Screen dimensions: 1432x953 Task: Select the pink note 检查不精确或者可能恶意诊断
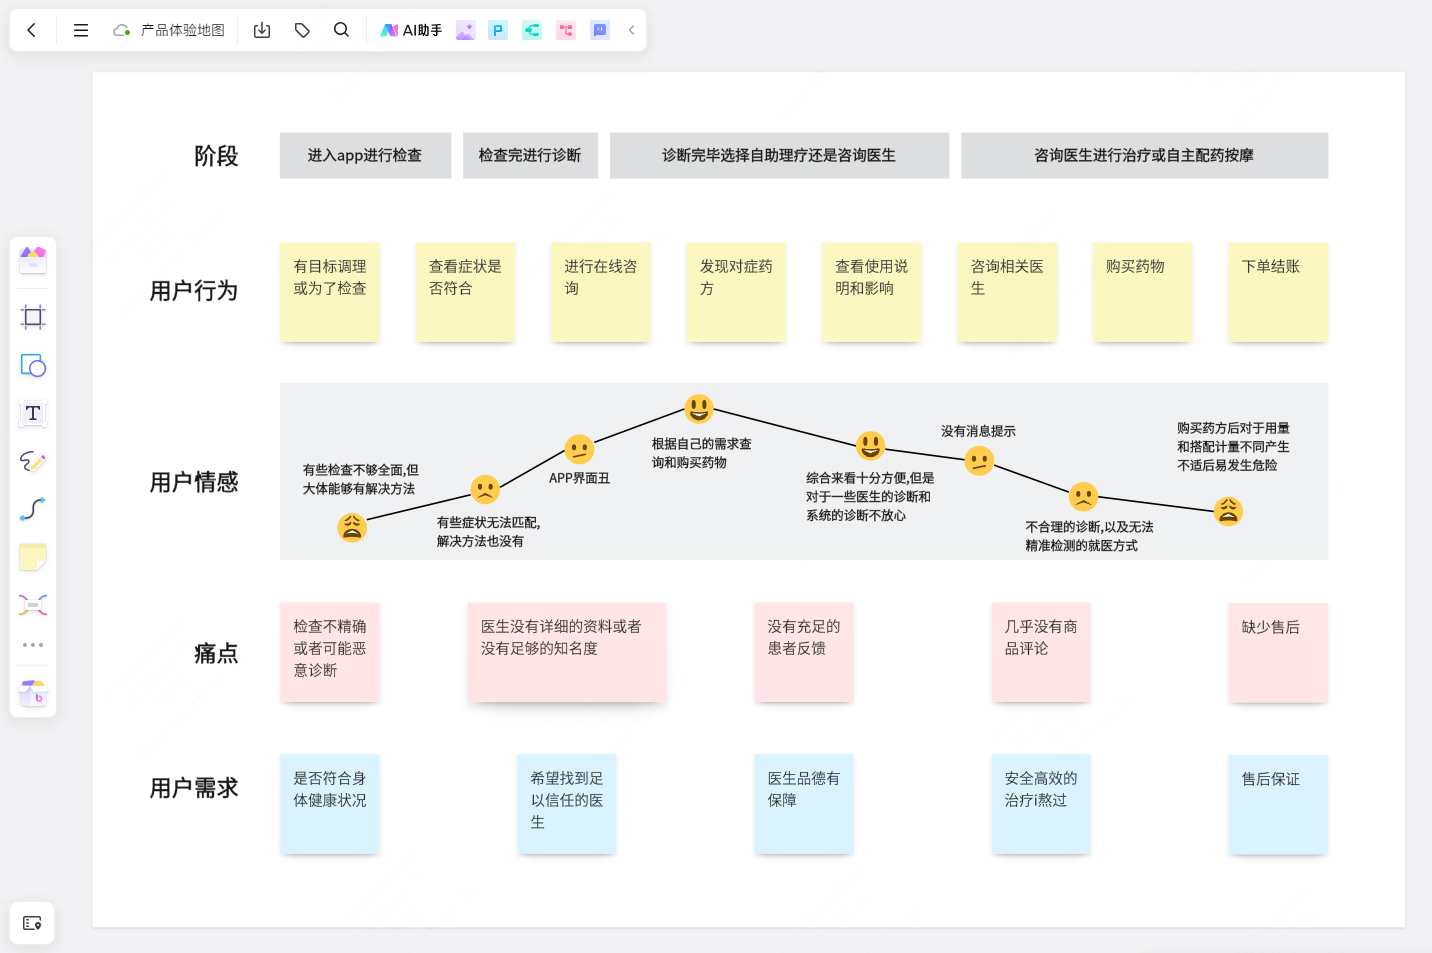pos(330,652)
